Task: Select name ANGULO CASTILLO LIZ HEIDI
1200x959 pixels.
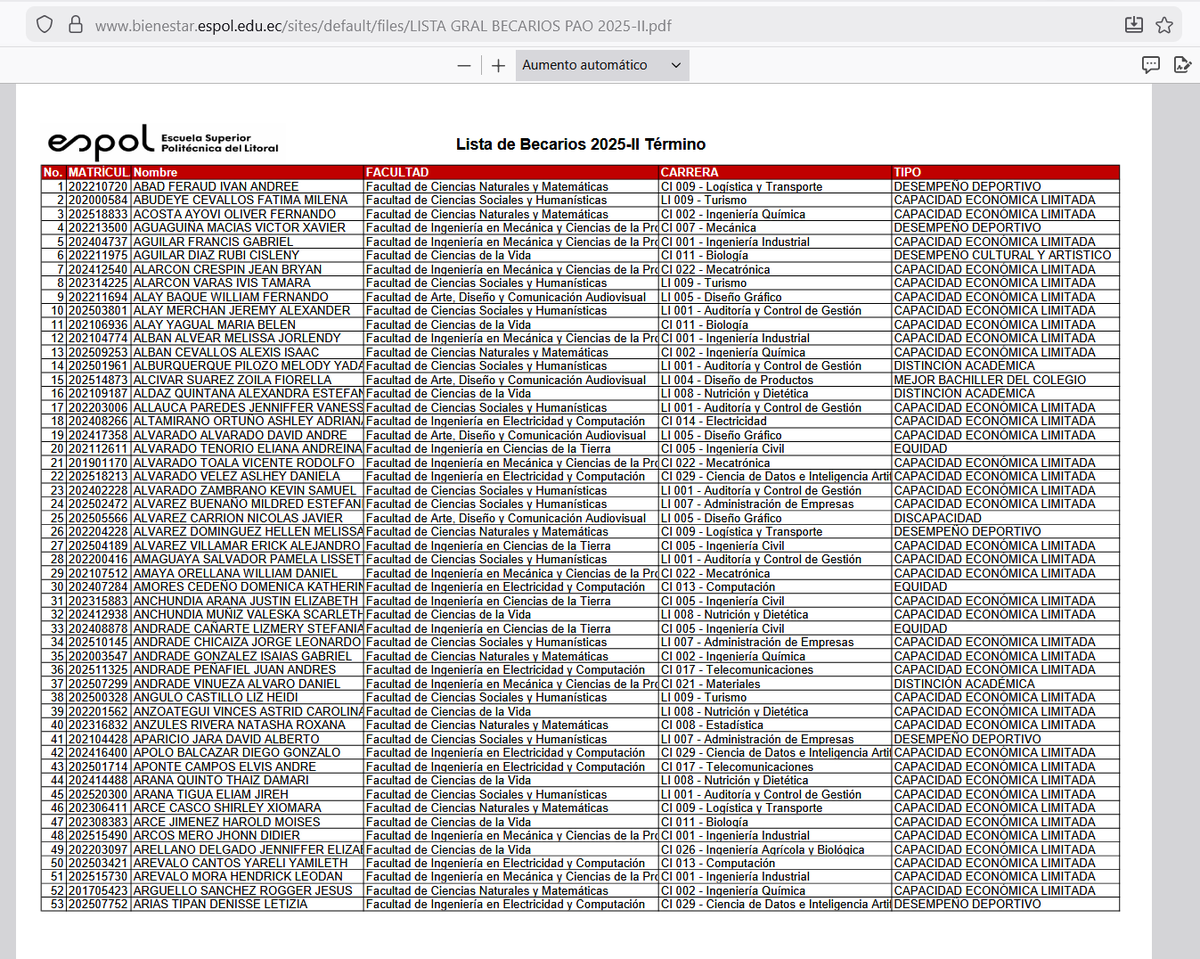Action: (216, 698)
